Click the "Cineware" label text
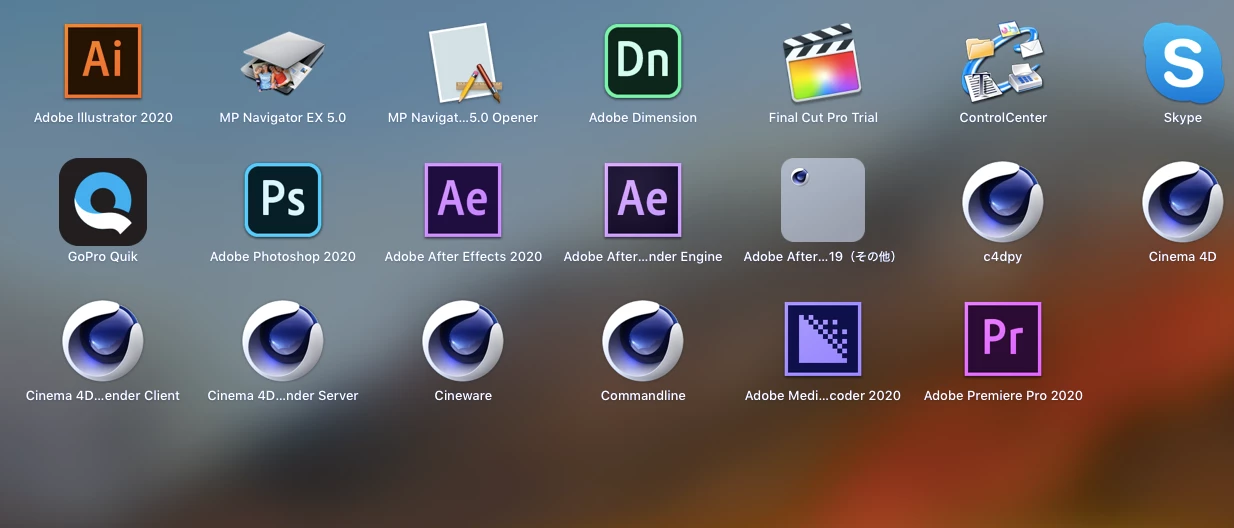Viewport: 1234px width, 528px height. 463,396
